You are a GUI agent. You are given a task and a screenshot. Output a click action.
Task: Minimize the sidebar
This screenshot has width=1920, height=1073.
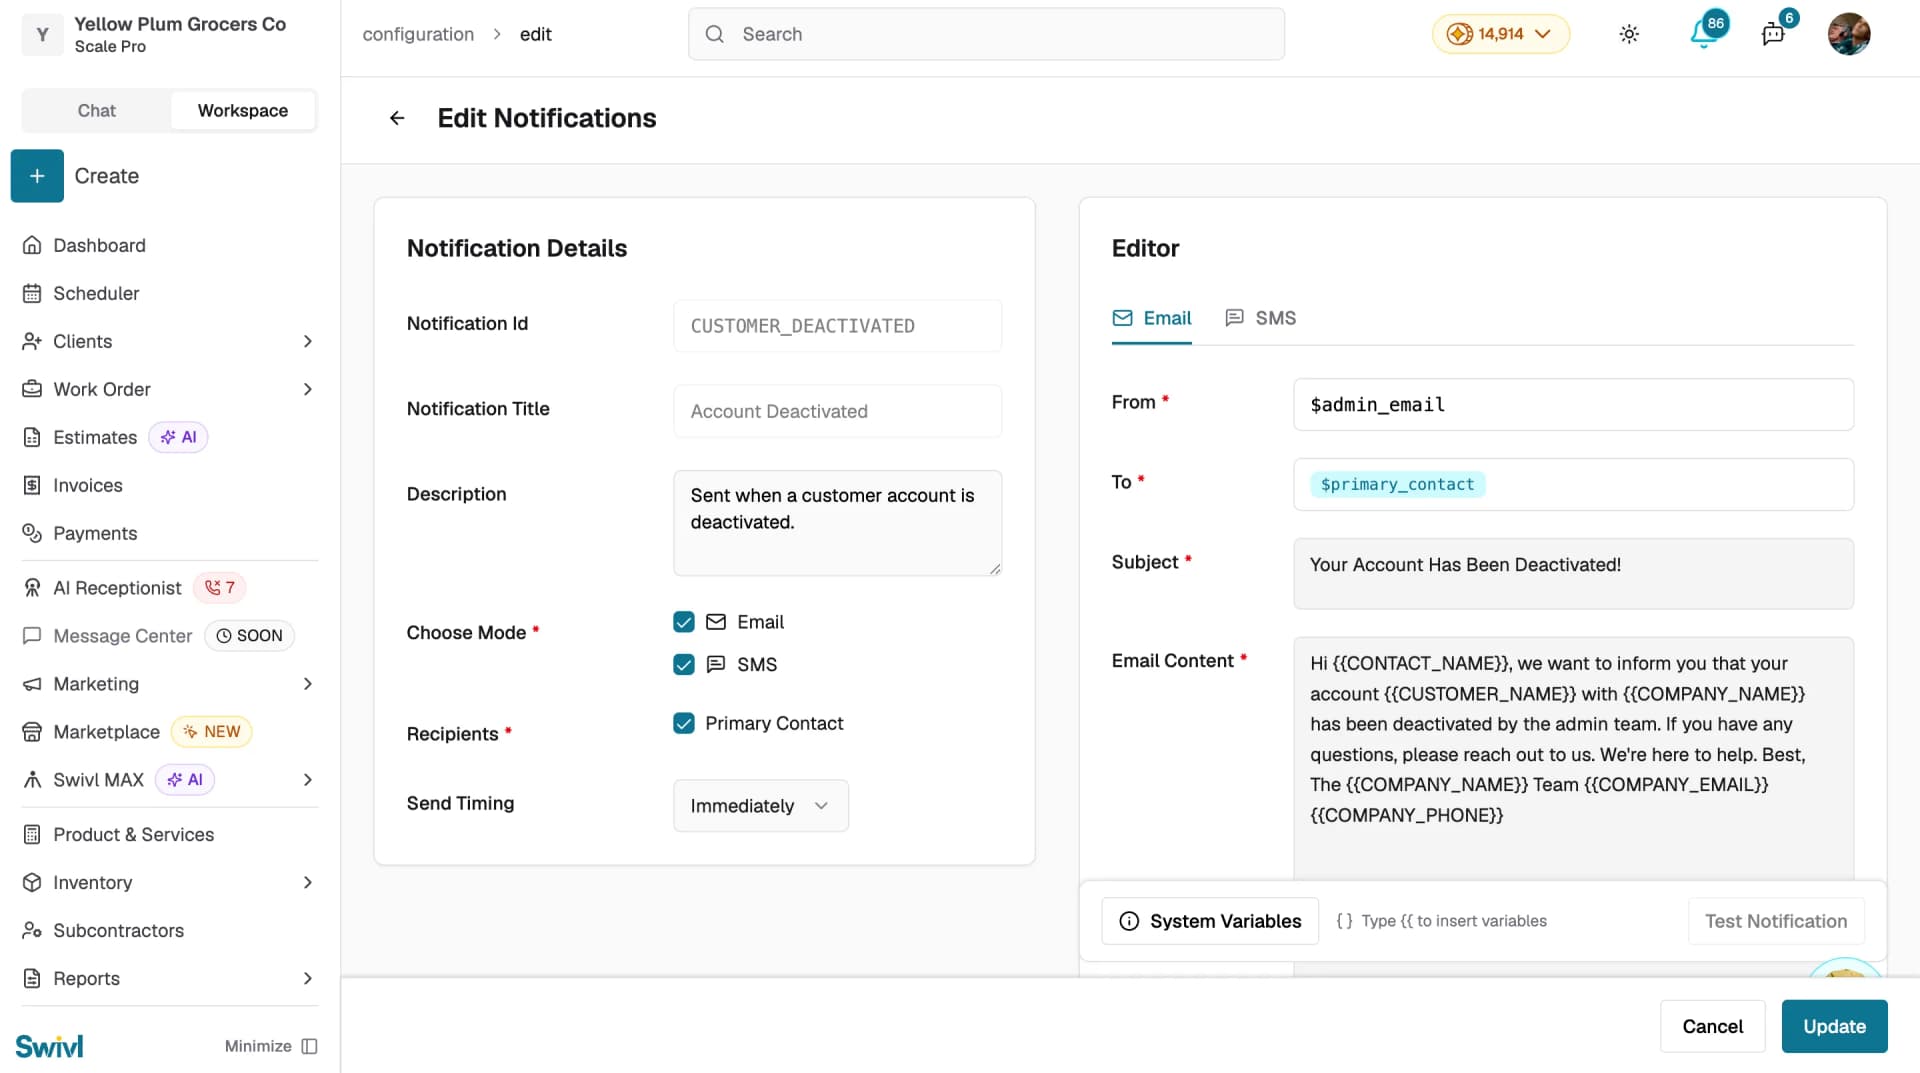pos(271,1046)
